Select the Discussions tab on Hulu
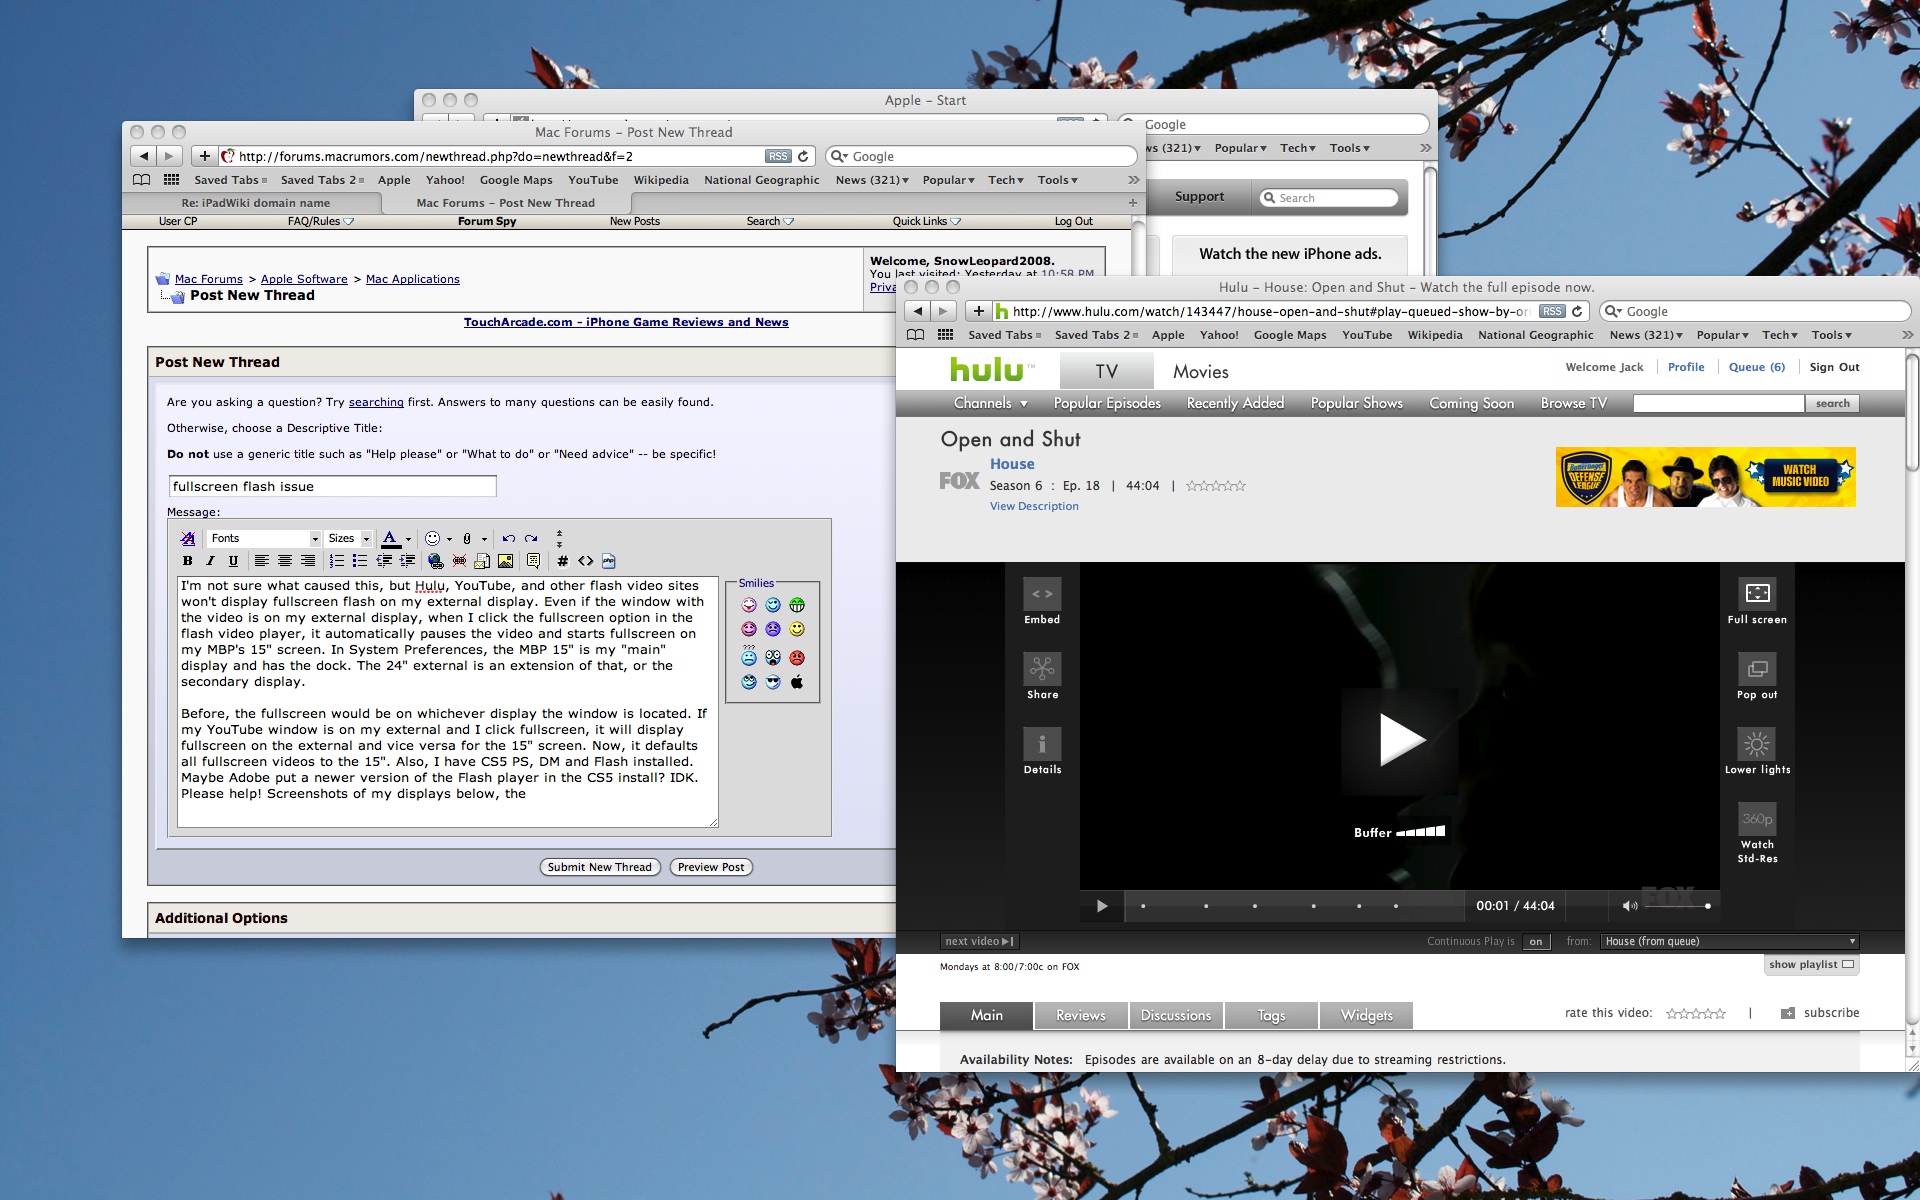Screen dimensions: 1920x1200 (1176, 1015)
